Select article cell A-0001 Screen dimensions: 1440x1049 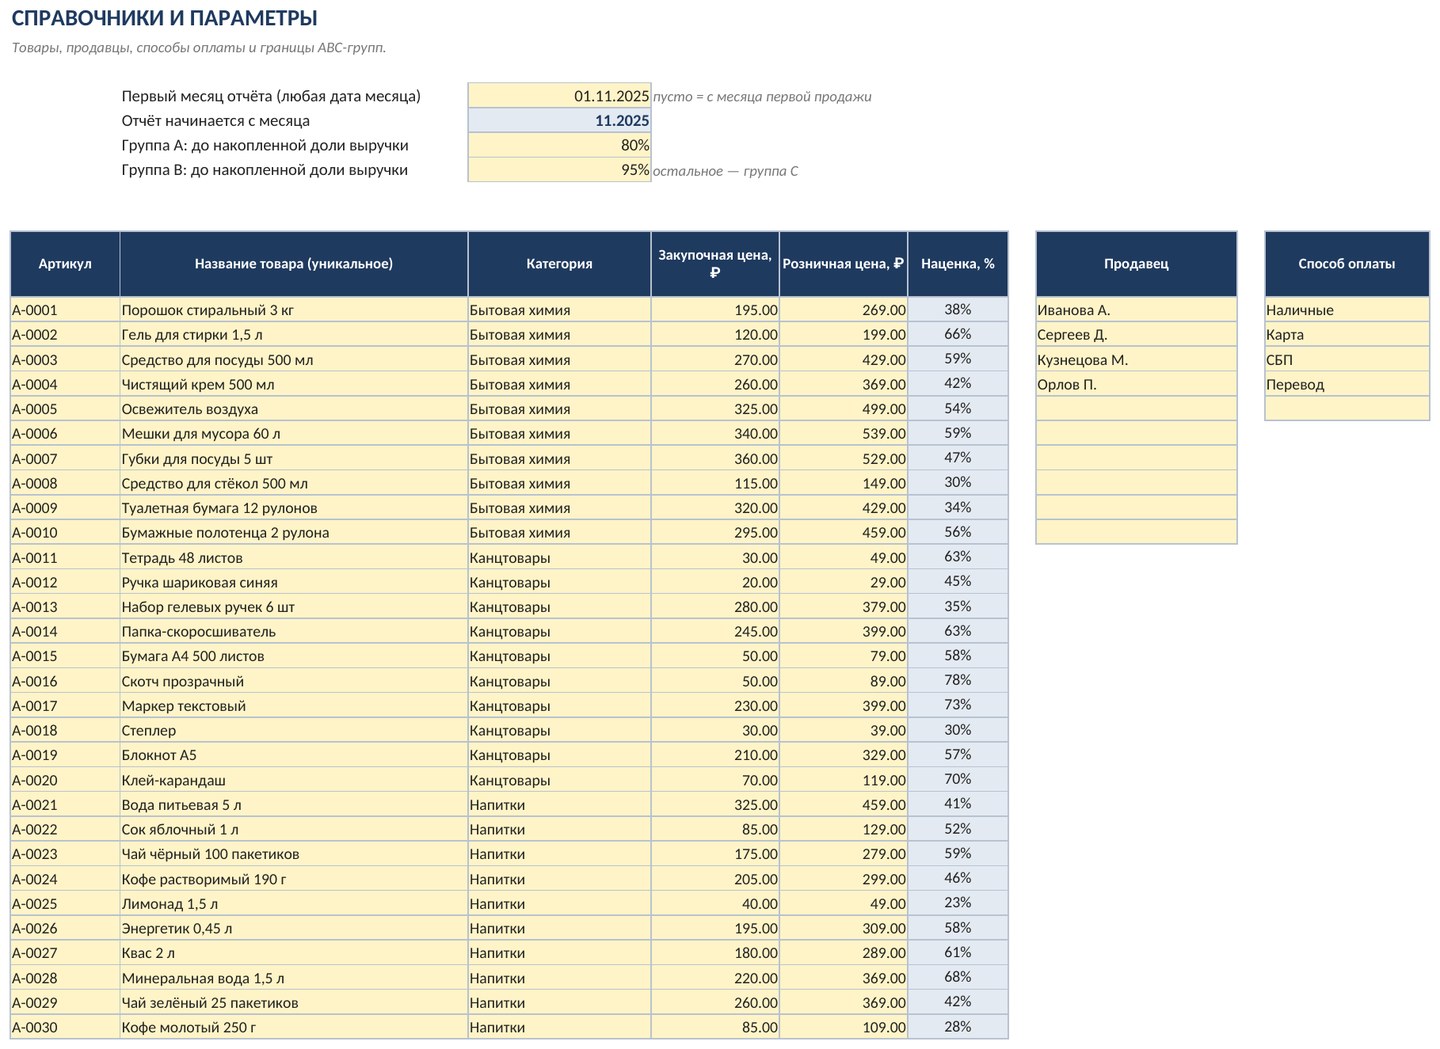pos(65,310)
